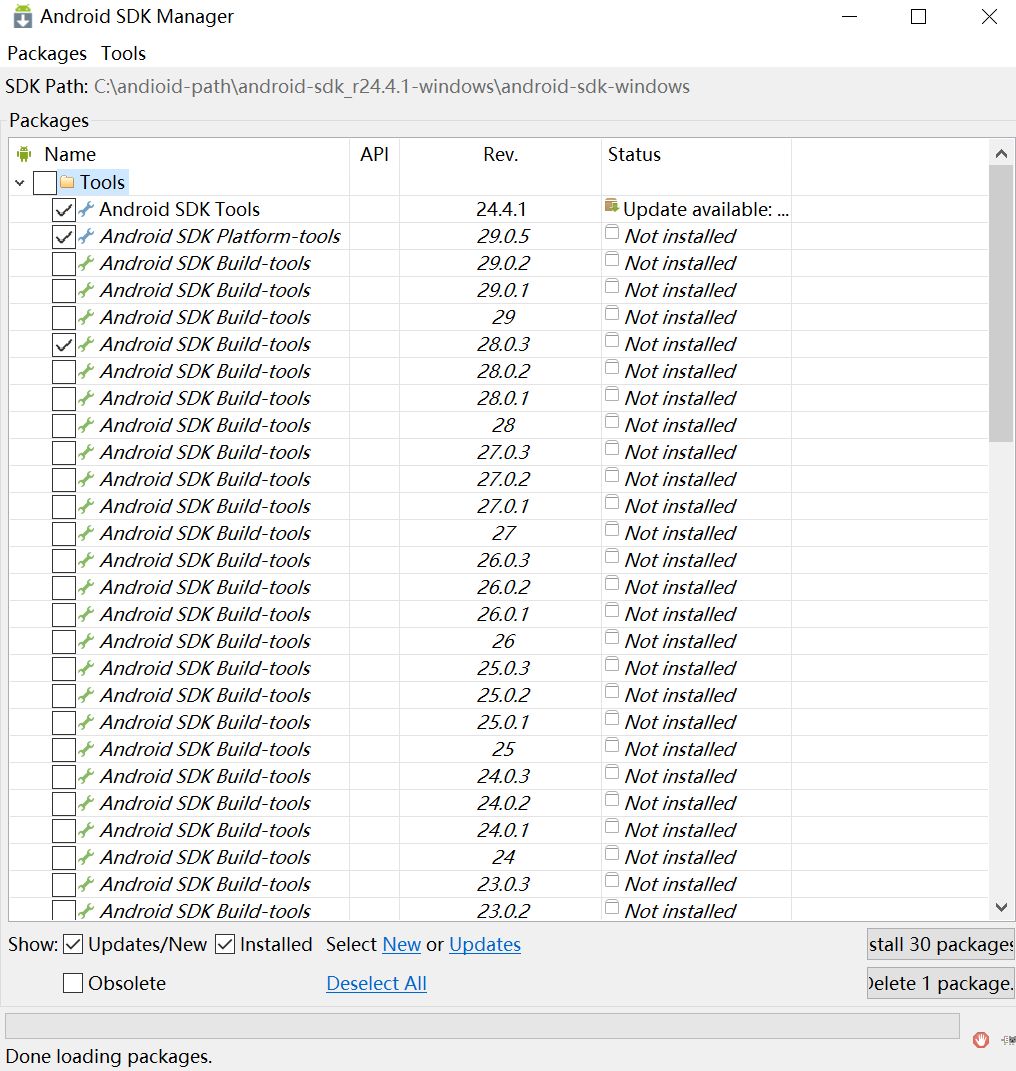Open the Packages menu
Screen dimensions: 1016x1071
(47, 53)
